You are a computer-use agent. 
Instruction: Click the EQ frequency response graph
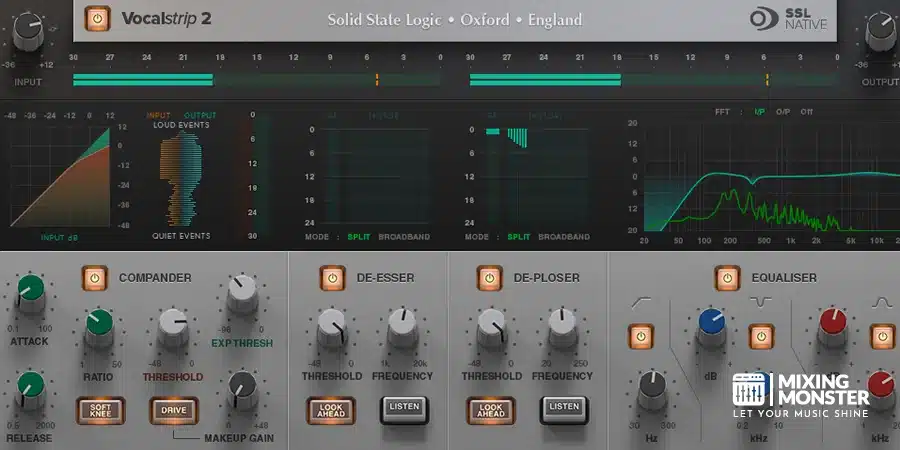[771, 177]
